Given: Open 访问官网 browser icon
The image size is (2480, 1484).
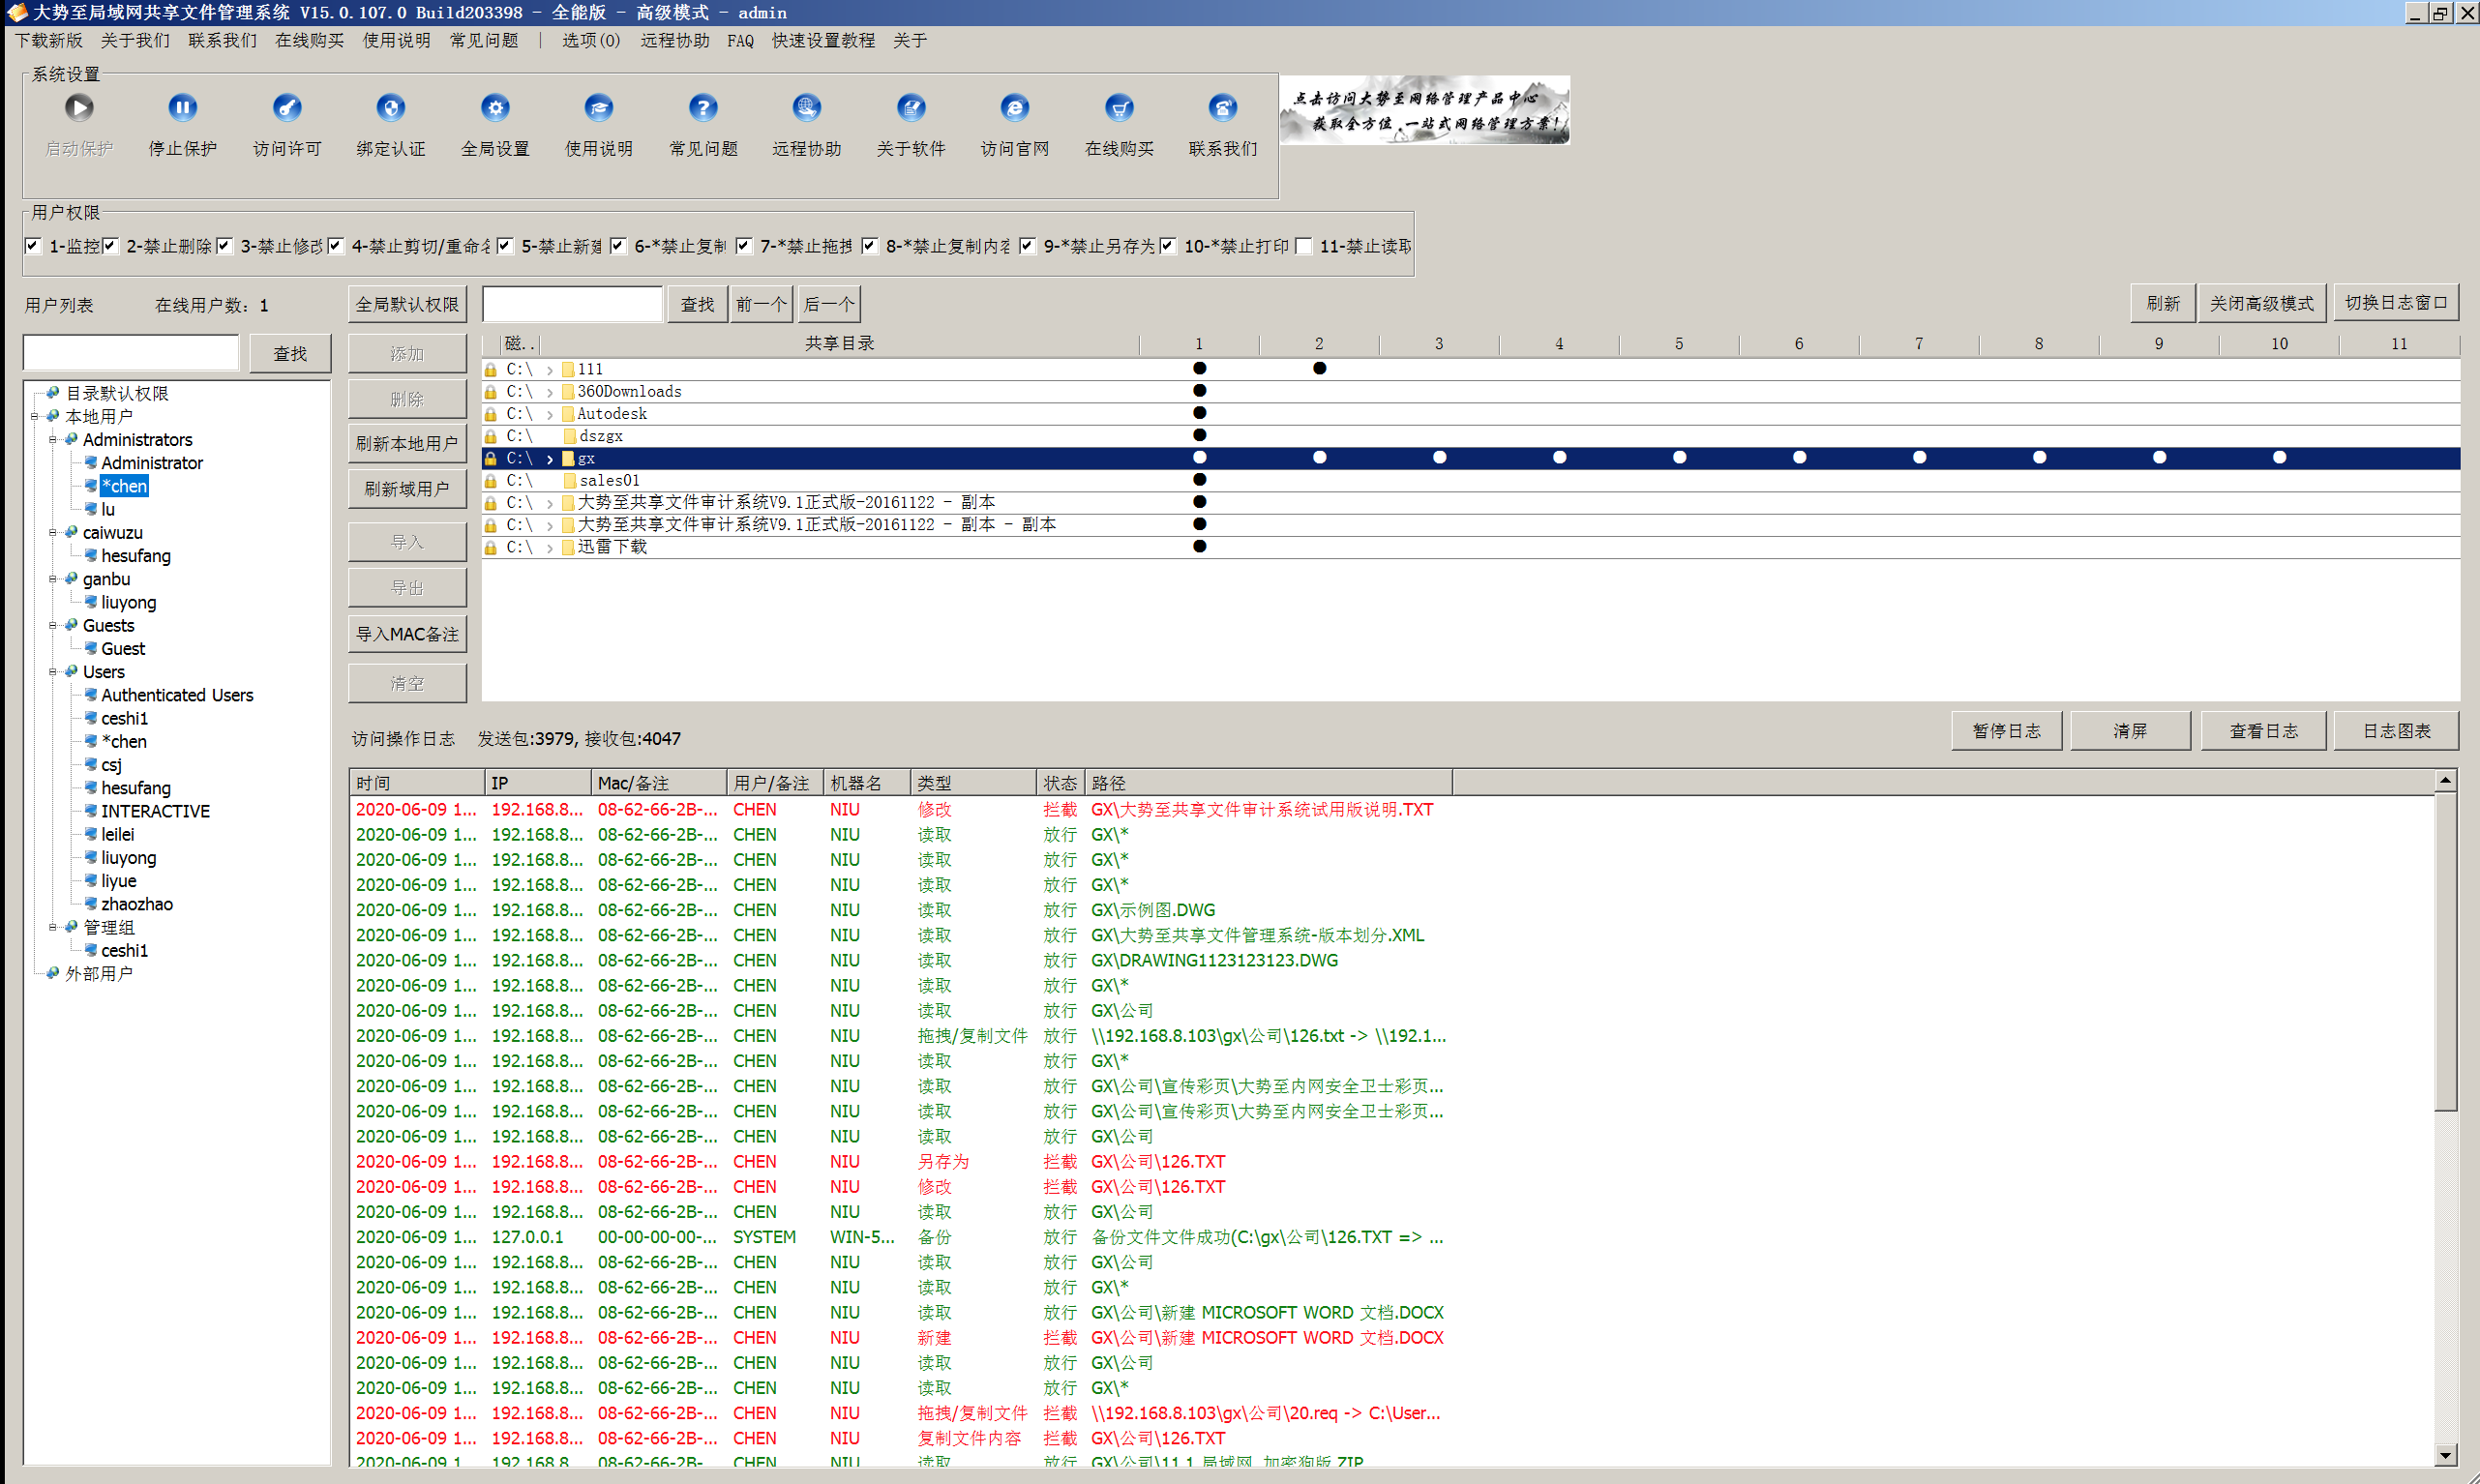Looking at the screenshot, I should click(x=1014, y=108).
